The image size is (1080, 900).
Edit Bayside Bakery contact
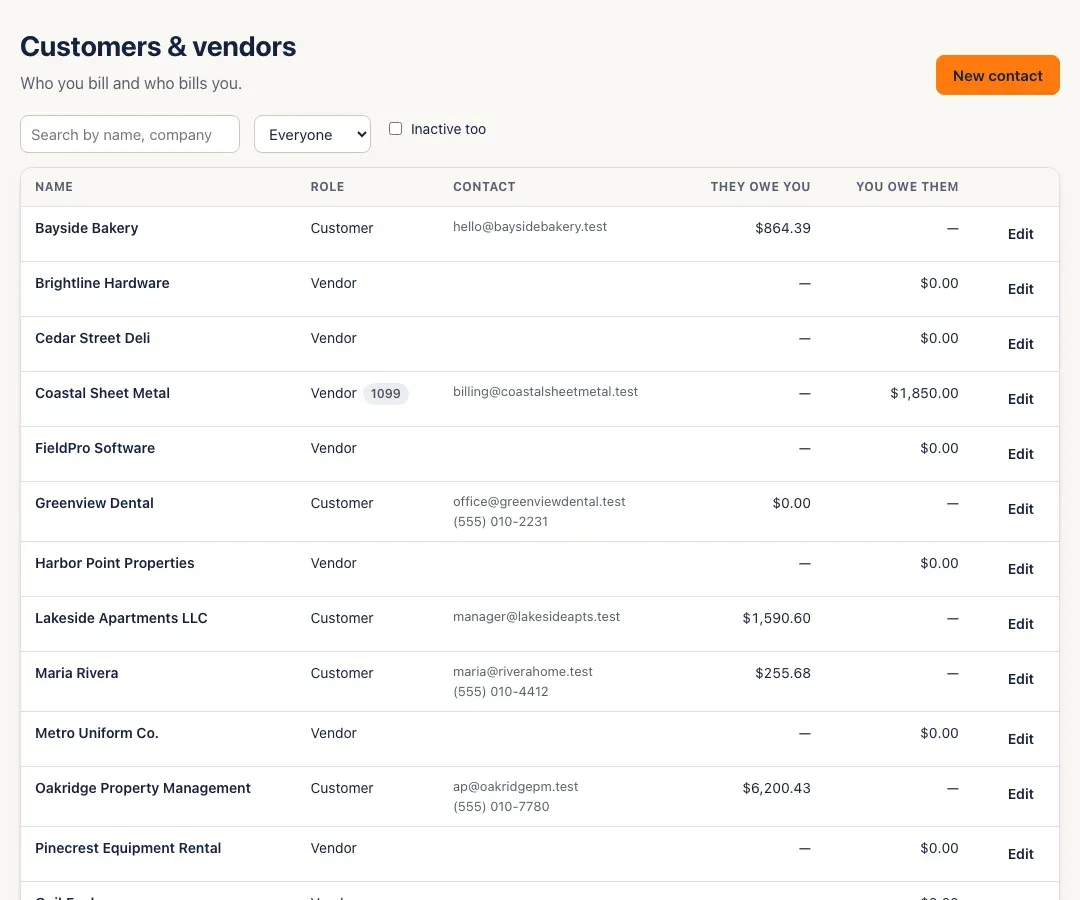[1020, 234]
